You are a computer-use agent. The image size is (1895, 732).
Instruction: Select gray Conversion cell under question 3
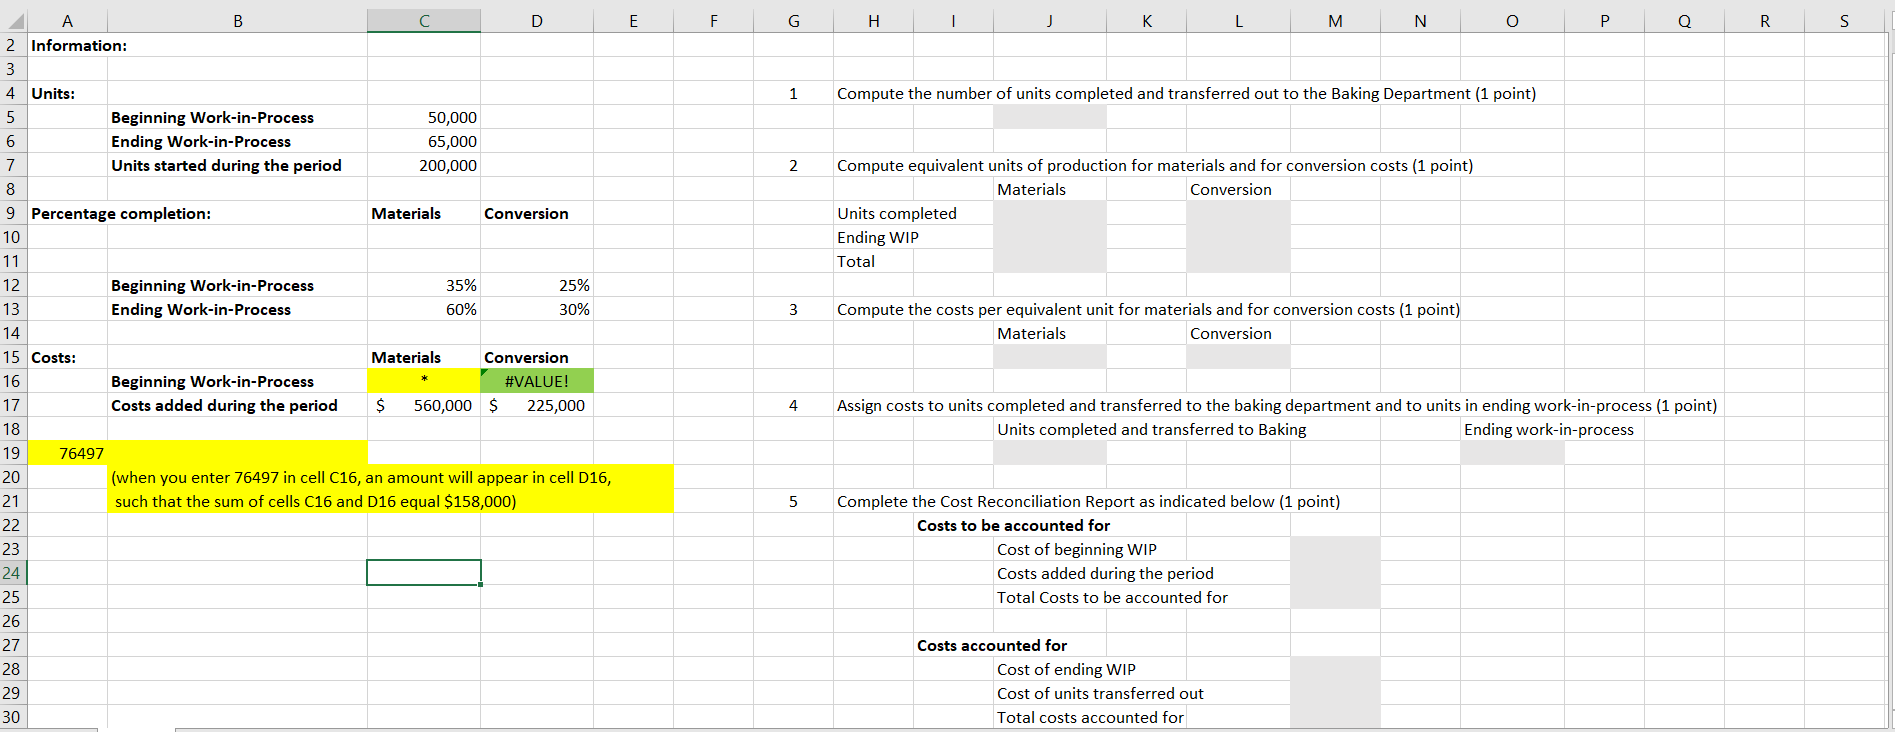1238,357
